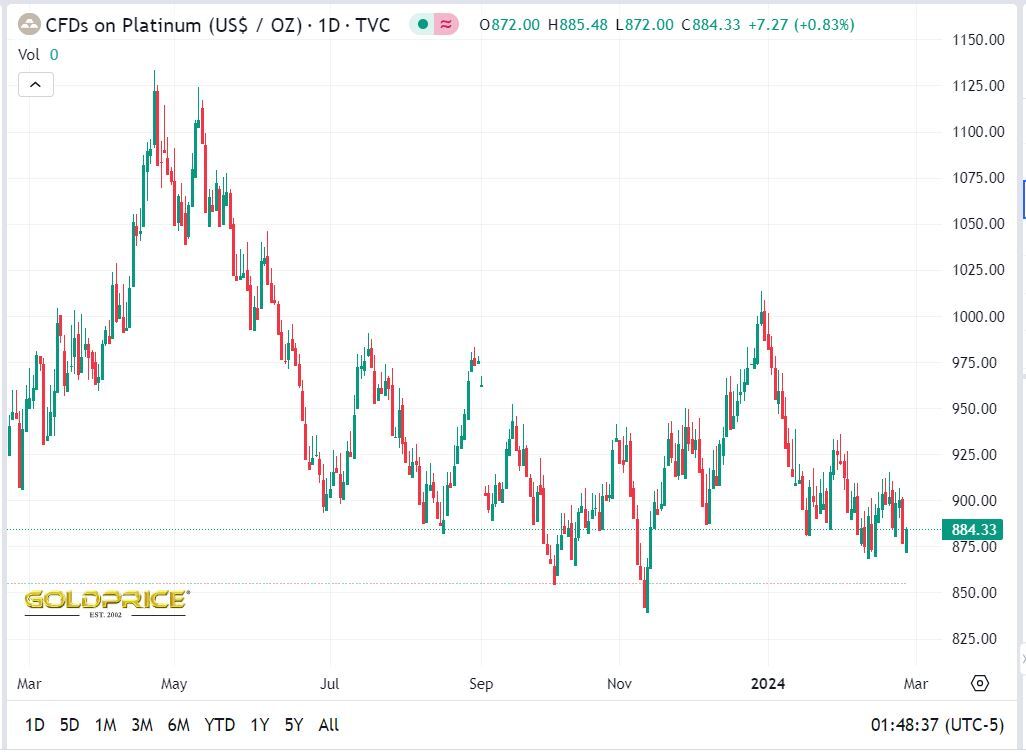Click the 1025.00 price axis label
Viewport: 1026px width, 756px height.
978,270
